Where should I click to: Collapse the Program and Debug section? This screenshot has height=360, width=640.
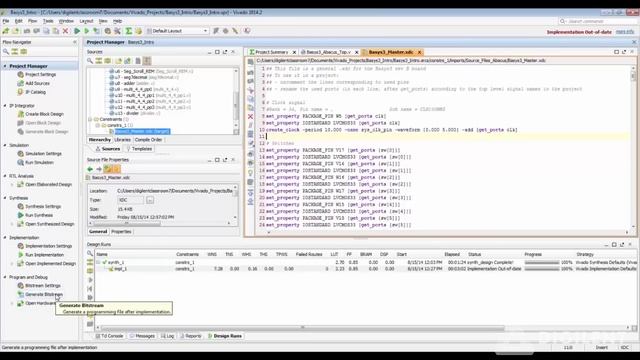click(5, 277)
